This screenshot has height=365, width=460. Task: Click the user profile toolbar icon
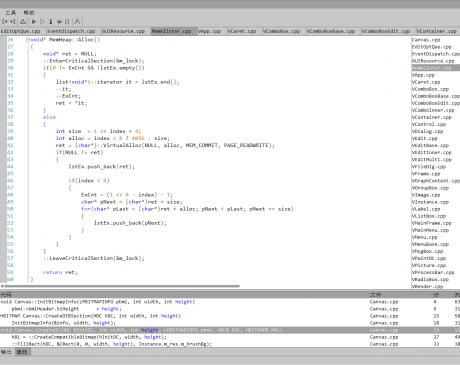coord(77,22)
